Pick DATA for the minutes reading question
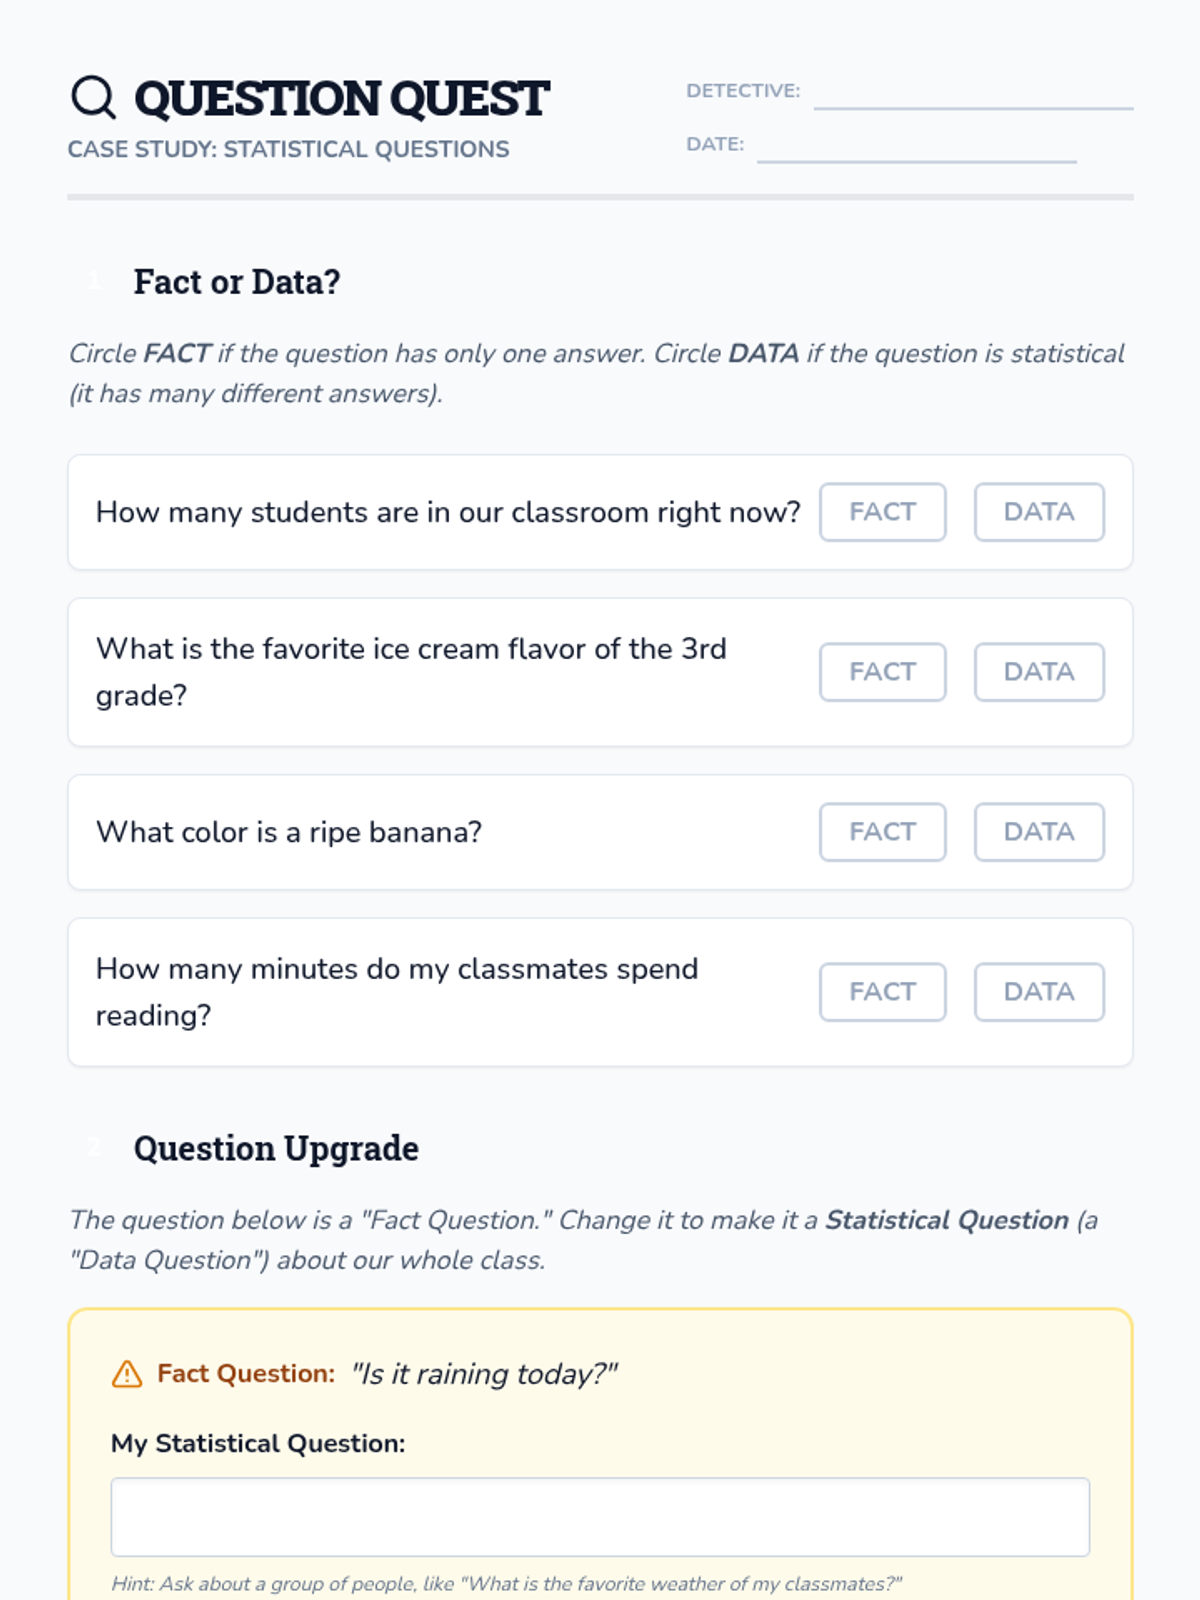This screenshot has width=1200, height=1600. tap(1039, 992)
